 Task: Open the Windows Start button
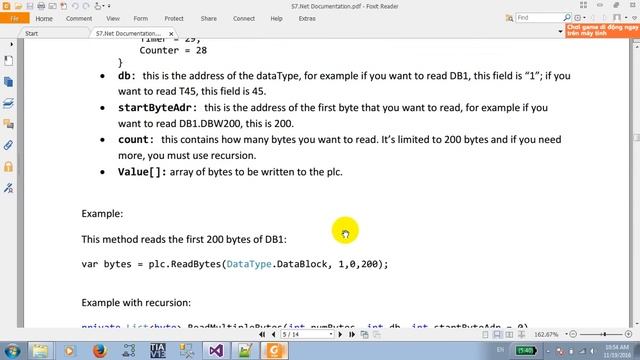(x=12, y=351)
